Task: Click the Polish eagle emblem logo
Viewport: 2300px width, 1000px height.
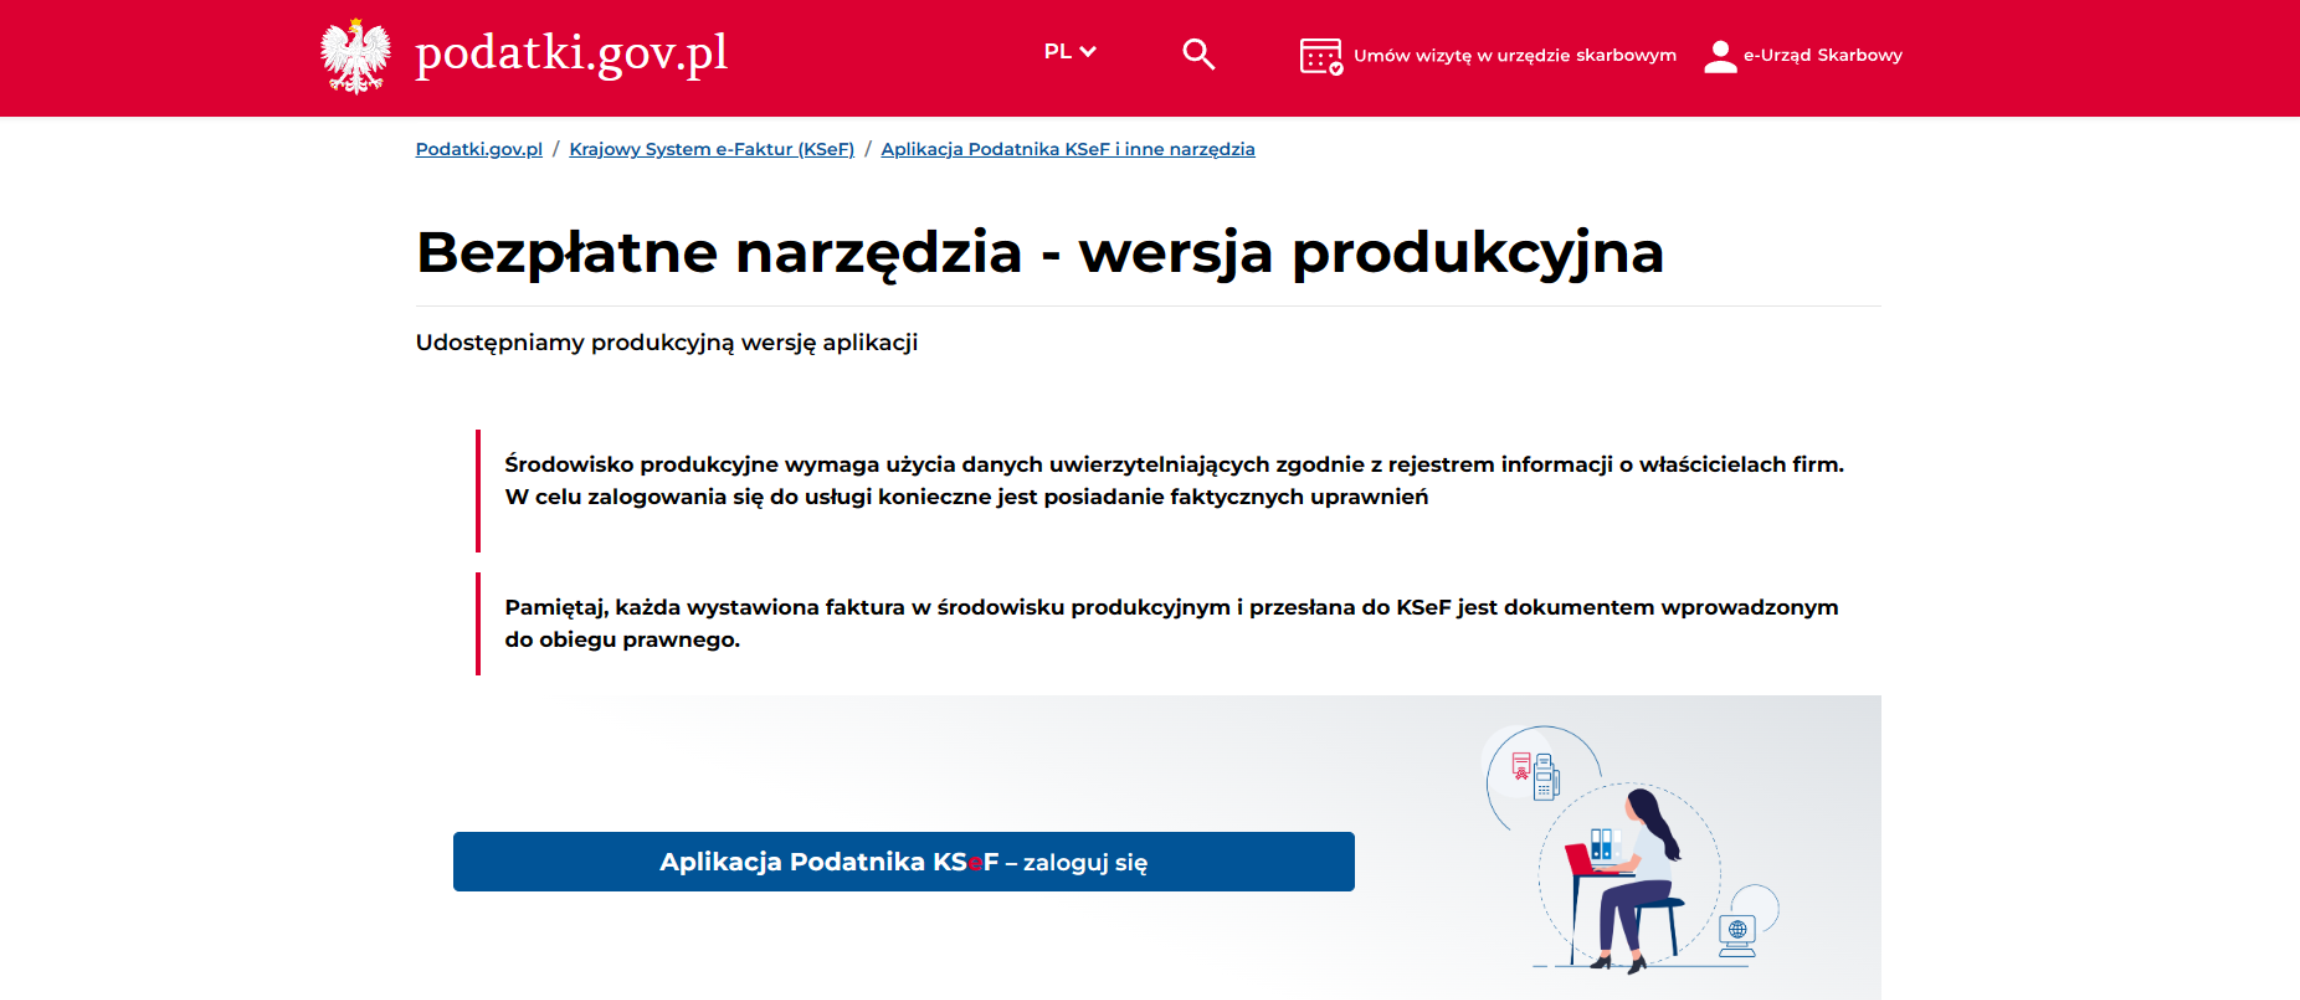Action: (x=355, y=55)
